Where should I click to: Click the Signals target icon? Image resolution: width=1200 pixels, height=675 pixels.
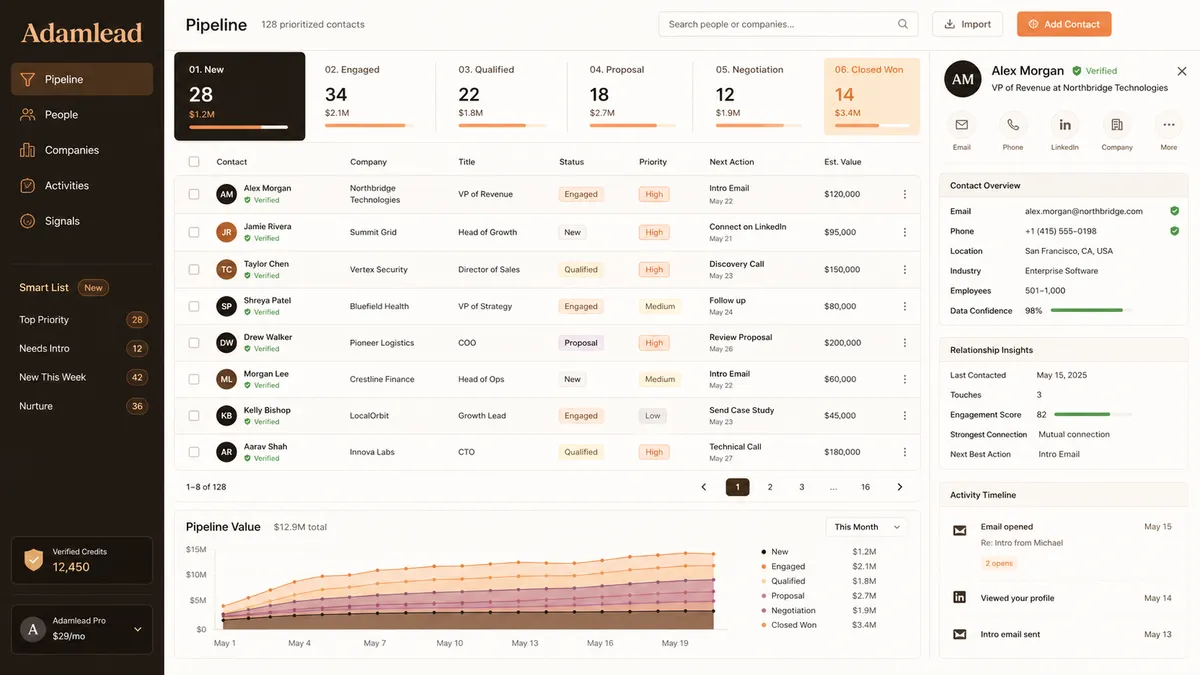click(28, 221)
